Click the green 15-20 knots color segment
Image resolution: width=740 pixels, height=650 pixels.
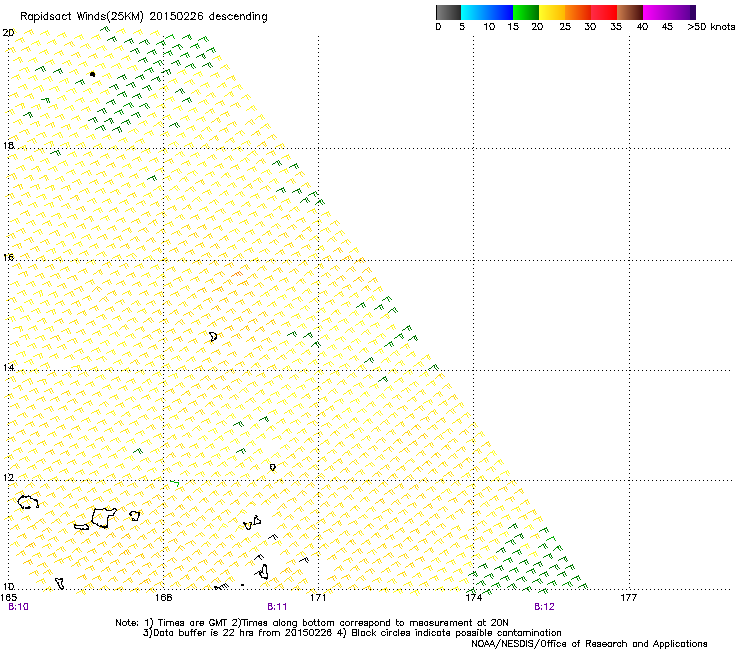click(526, 12)
